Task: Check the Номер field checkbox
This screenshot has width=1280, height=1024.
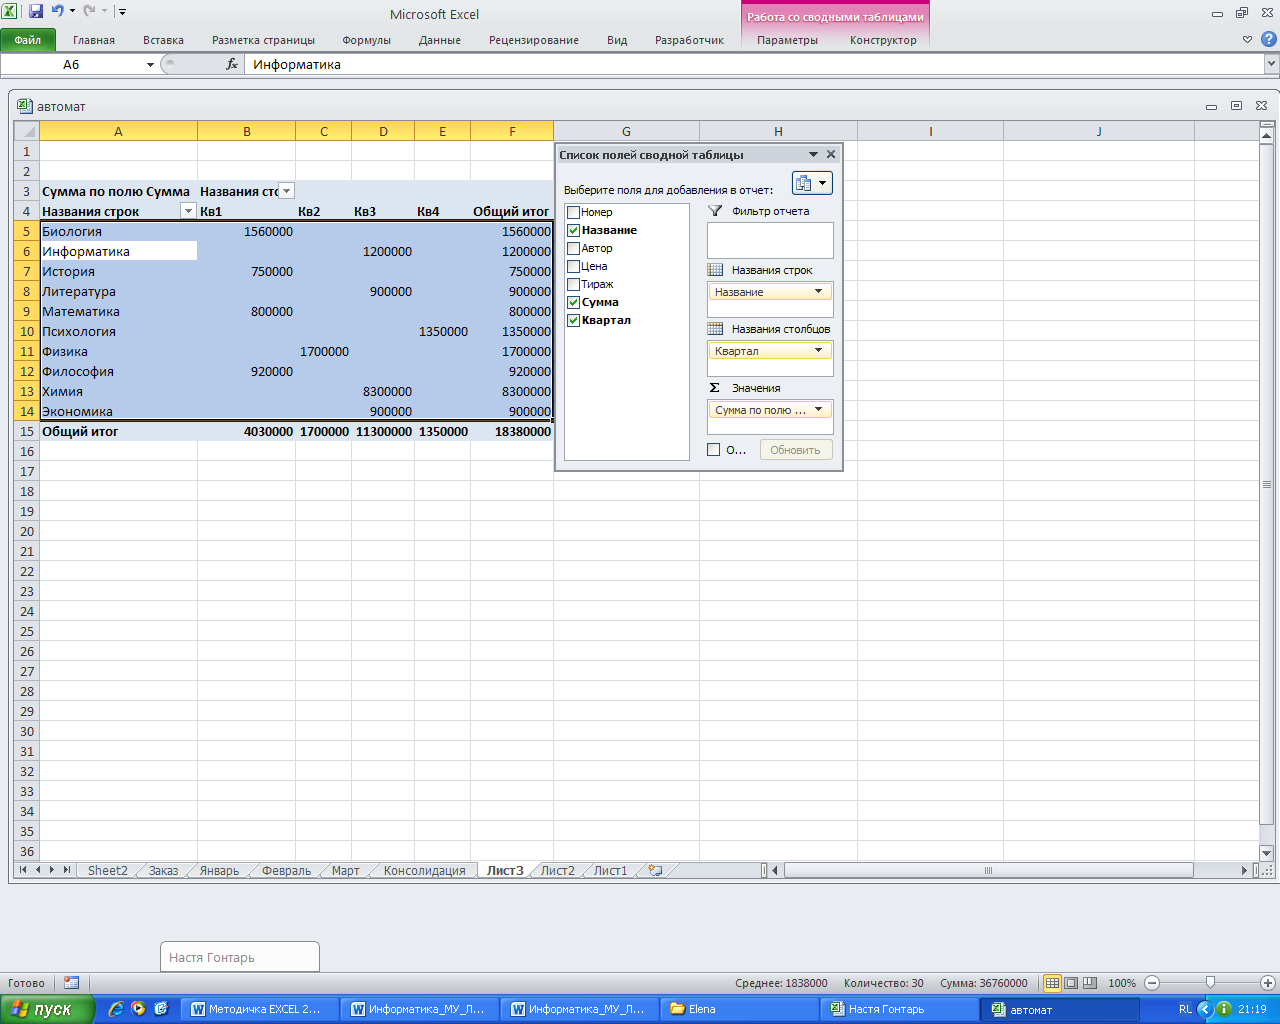Action: [x=573, y=212]
